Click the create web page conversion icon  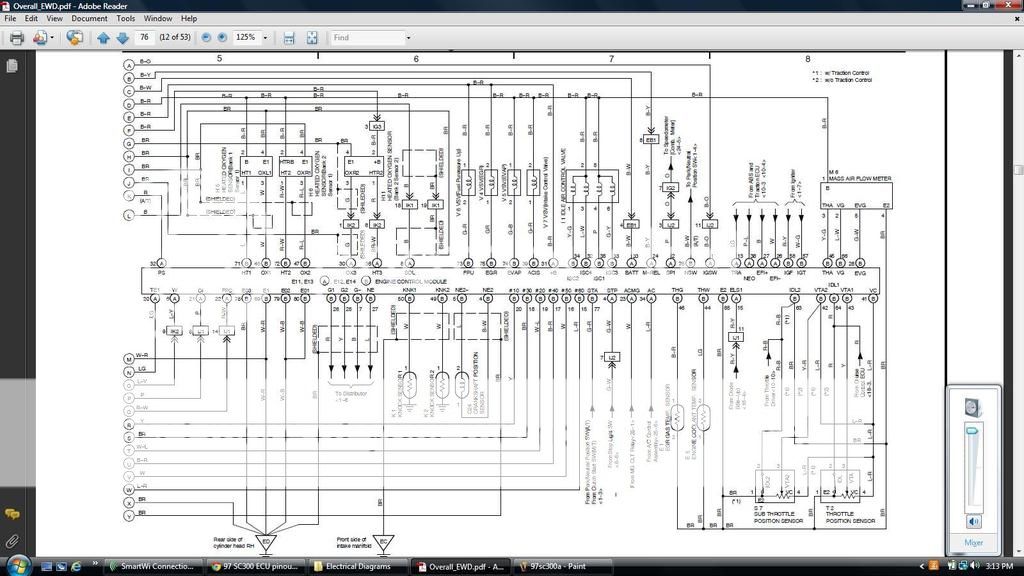[73, 38]
